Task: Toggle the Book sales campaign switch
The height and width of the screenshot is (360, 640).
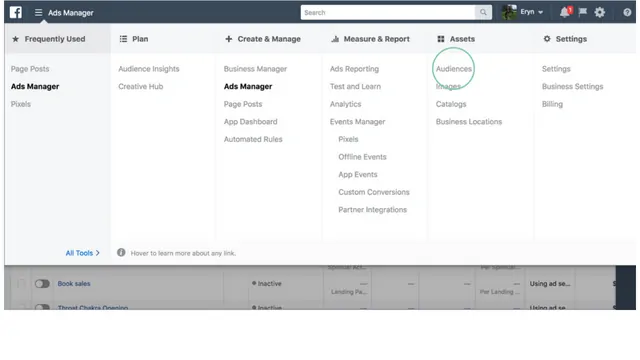Action: (42, 283)
